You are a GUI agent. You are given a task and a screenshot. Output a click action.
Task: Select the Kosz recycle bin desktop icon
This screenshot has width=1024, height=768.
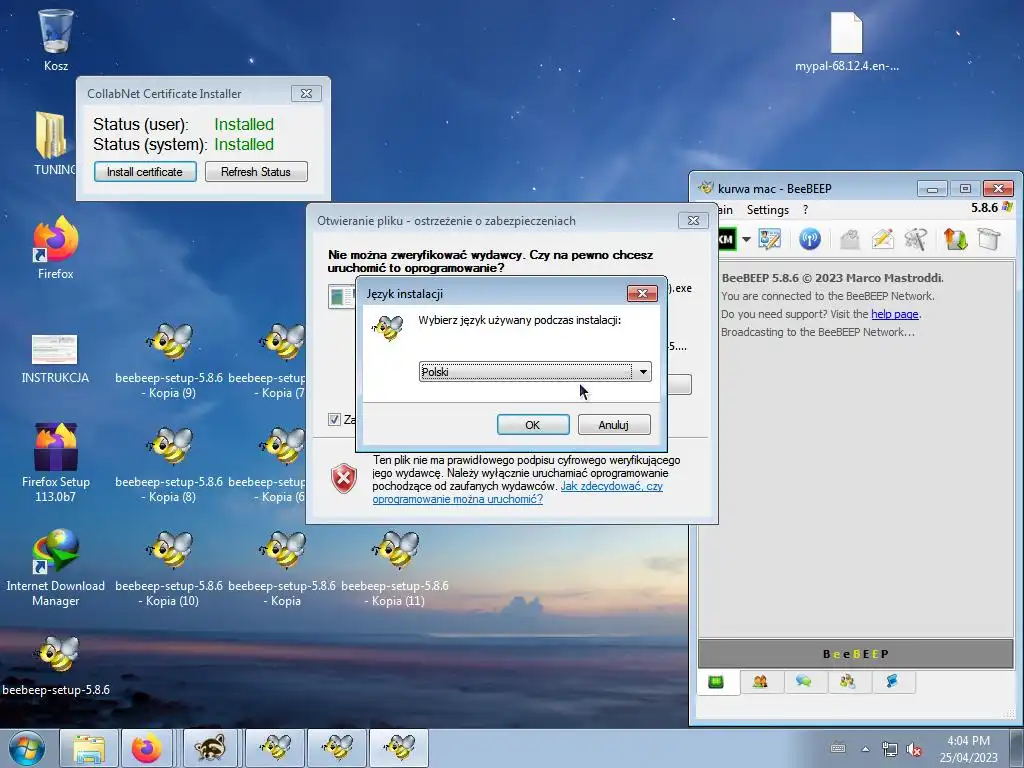pyautogui.click(x=56, y=40)
